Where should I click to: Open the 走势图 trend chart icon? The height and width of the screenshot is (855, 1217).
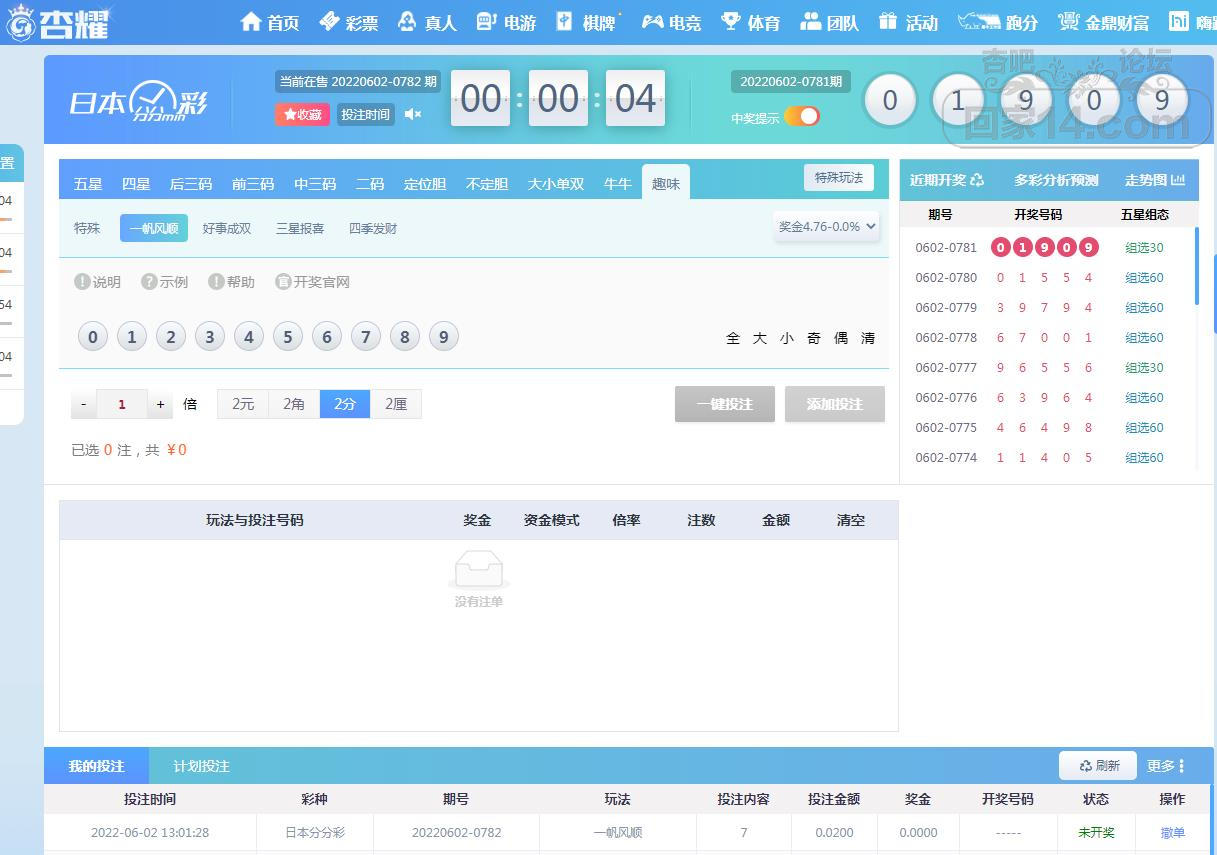(x=1177, y=180)
